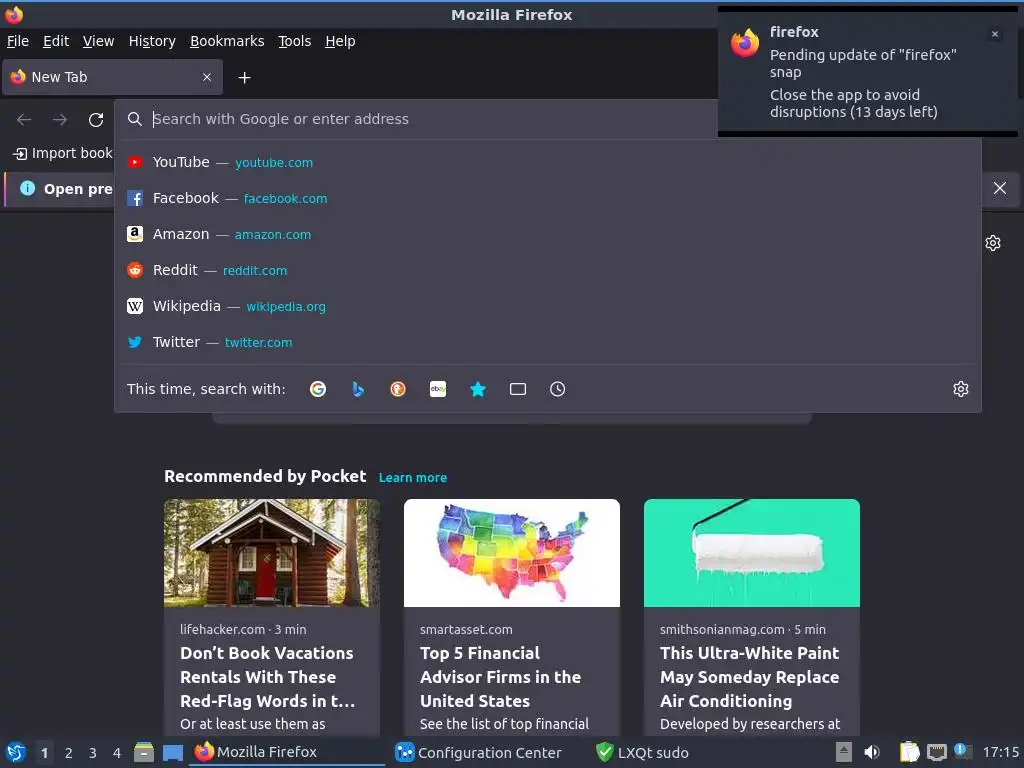The height and width of the screenshot is (768, 1024).
Task: Select the eBay search icon
Action: click(438, 389)
